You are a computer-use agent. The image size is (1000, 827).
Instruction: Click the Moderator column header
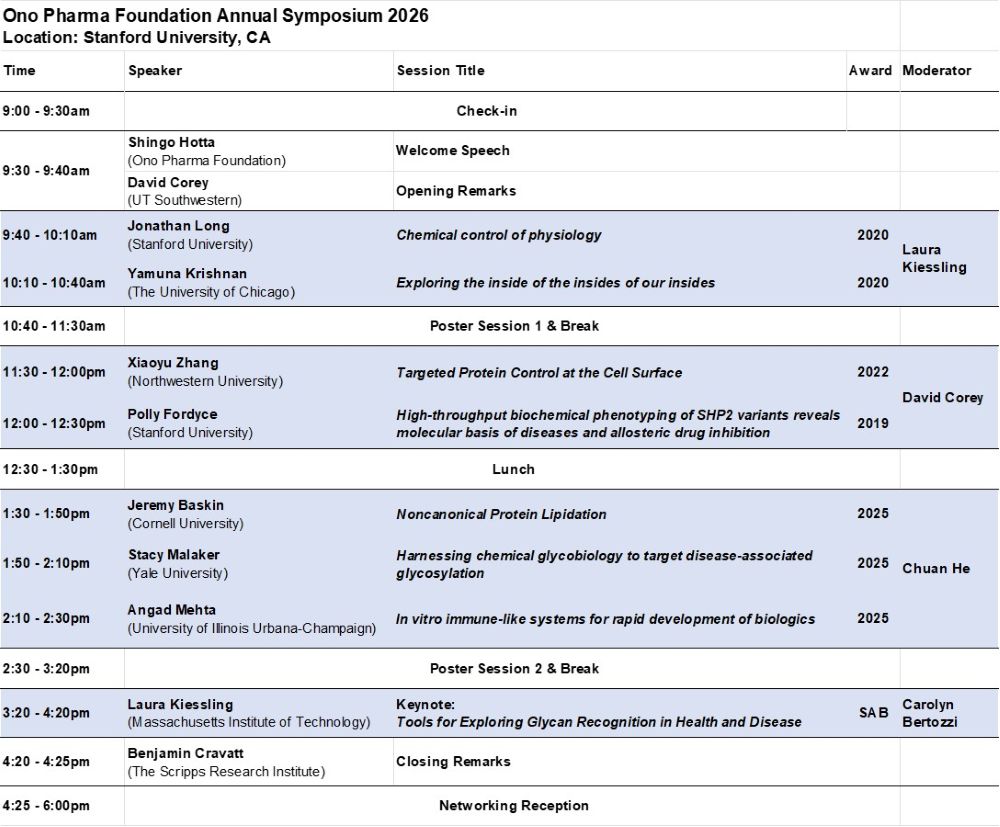(936, 71)
